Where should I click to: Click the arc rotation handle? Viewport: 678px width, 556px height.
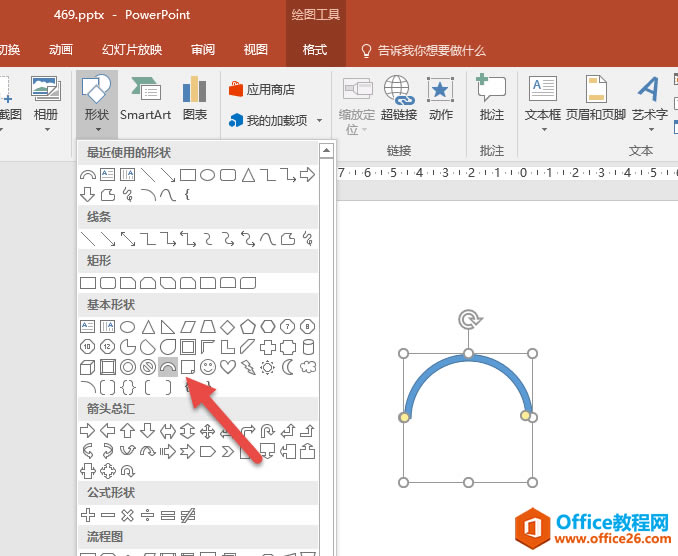tap(470, 319)
